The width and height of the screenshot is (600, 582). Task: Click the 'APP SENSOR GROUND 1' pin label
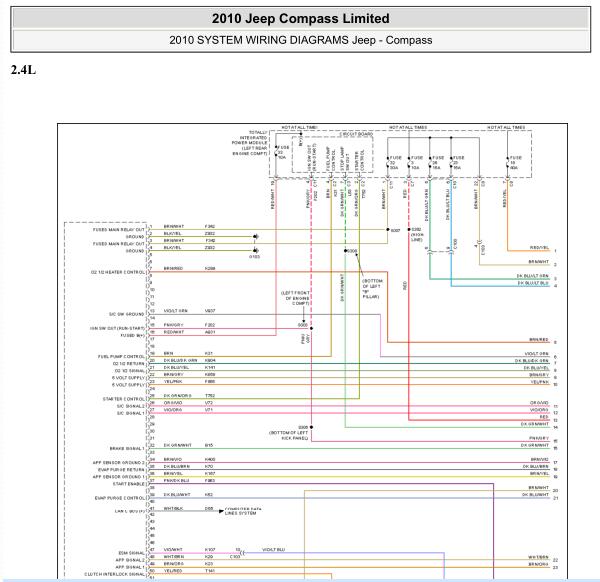119,477
